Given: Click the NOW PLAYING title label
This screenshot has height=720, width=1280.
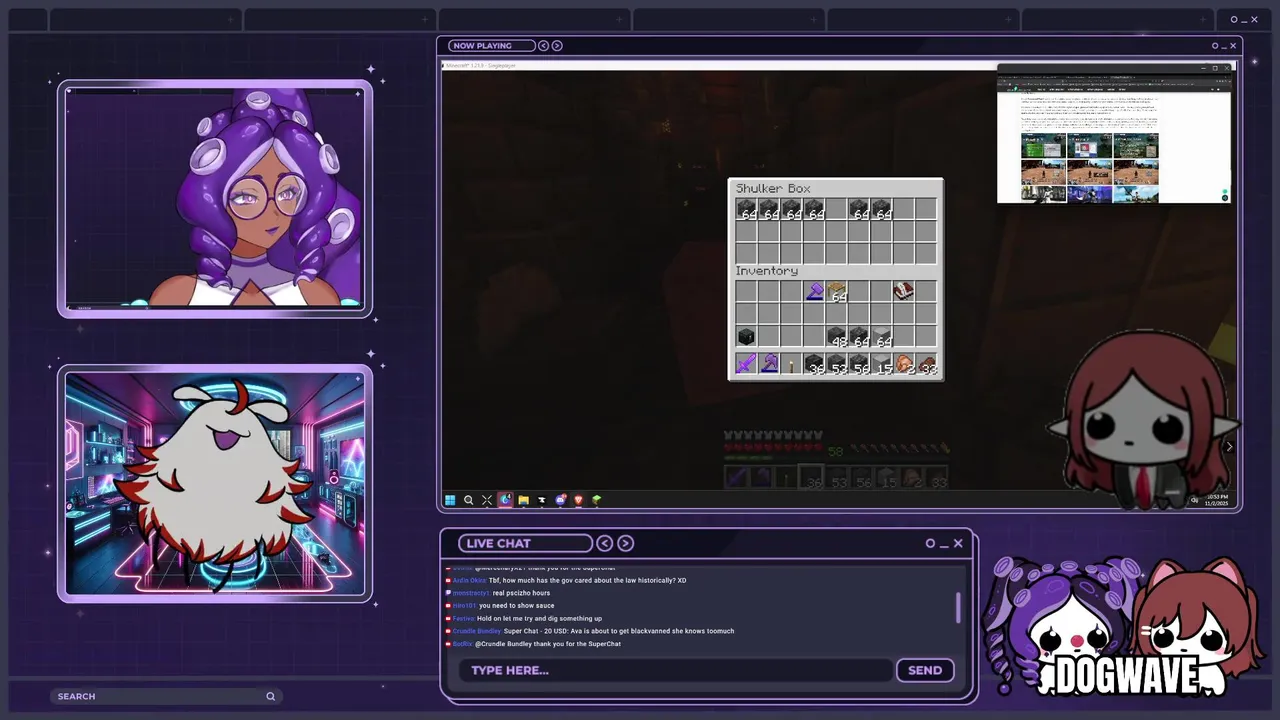Looking at the screenshot, I should coord(481,45).
